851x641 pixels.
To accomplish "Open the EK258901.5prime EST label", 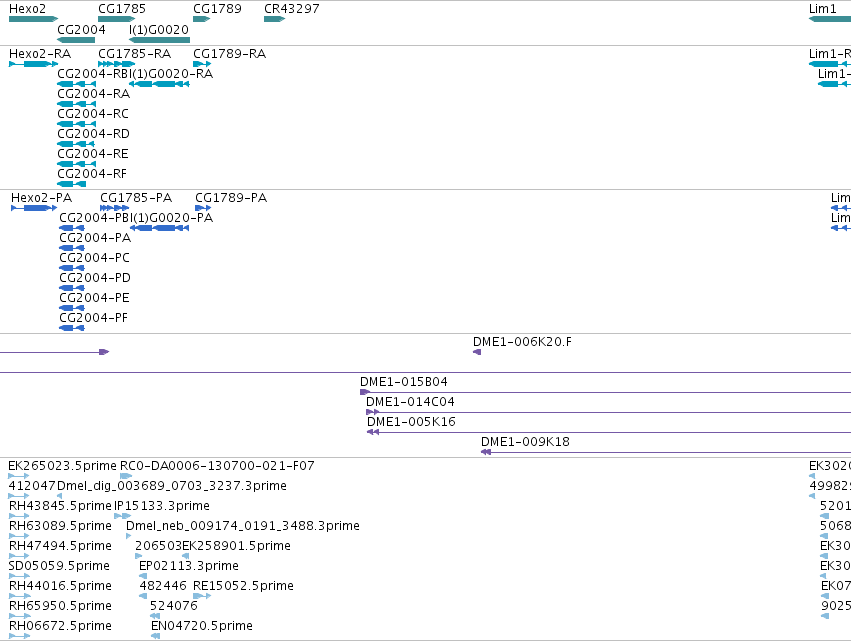I will click(236, 547).
